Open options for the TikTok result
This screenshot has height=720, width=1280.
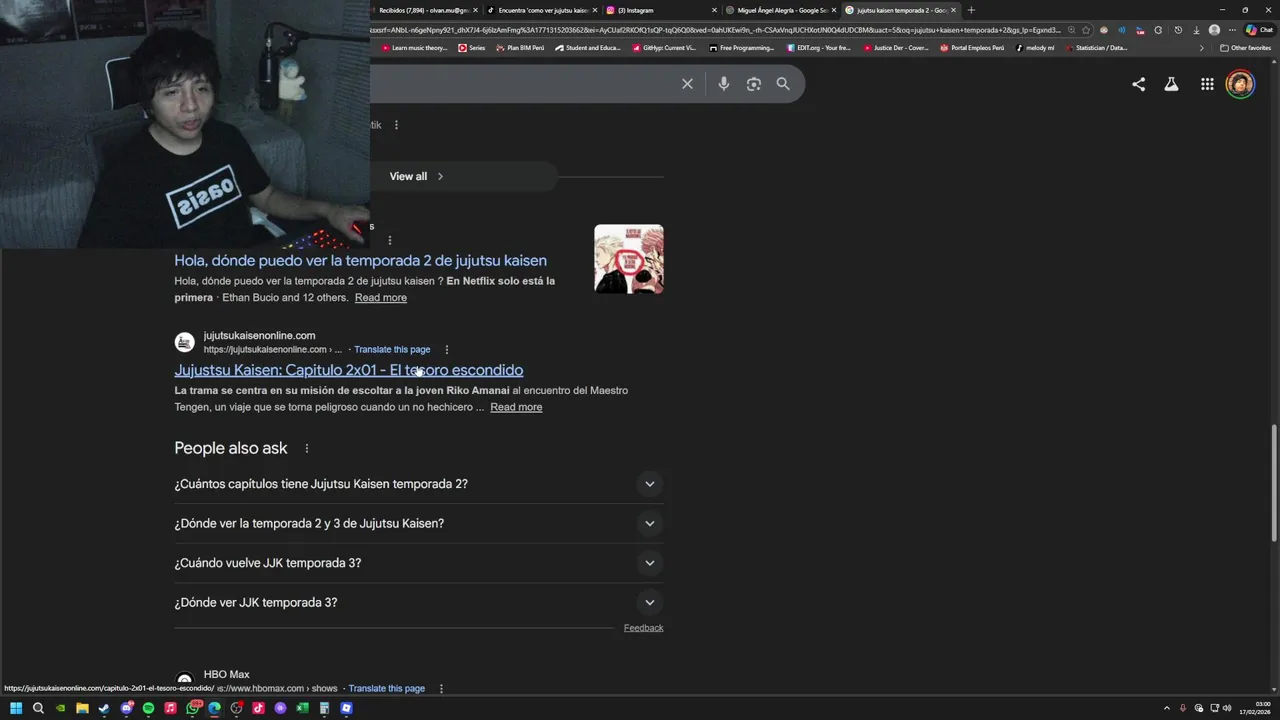[x=396, y=125]
